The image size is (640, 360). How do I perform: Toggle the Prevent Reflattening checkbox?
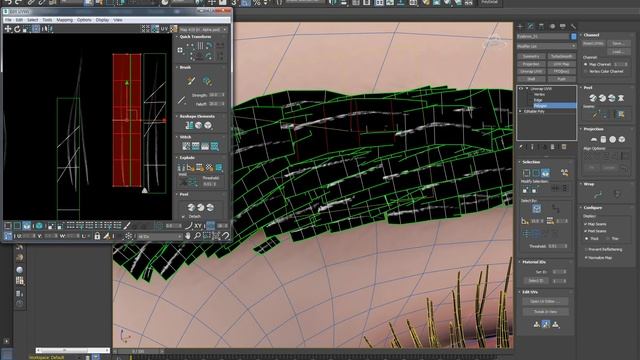(586, 249)
